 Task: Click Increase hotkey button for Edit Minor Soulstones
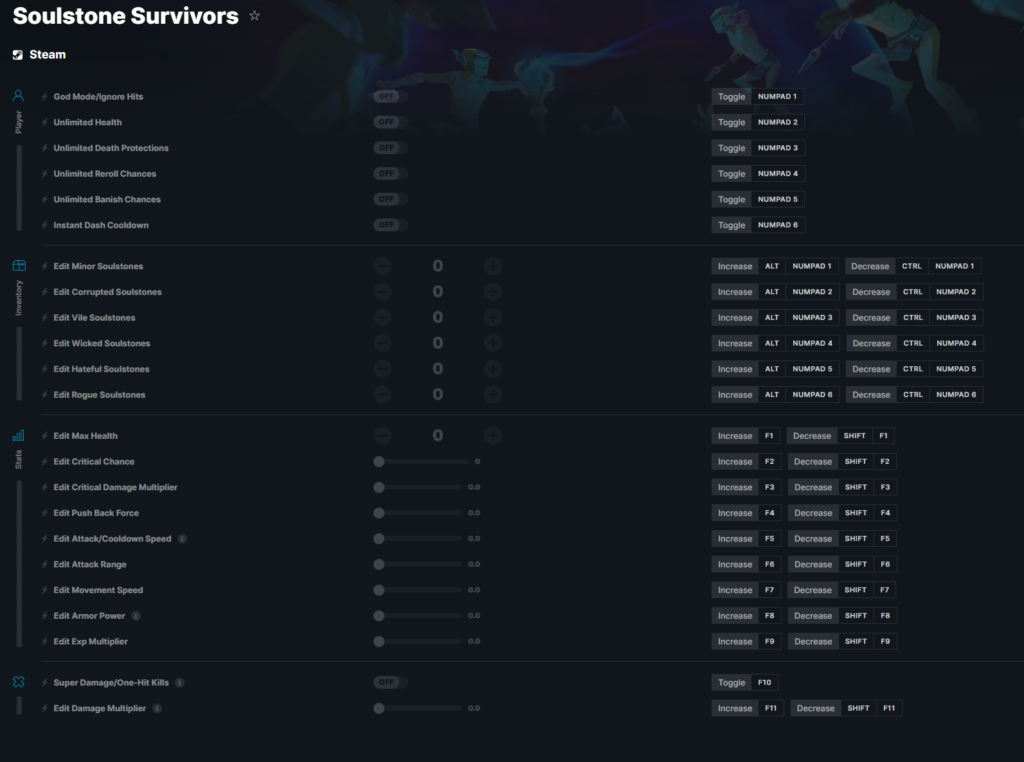click(735, 266)
